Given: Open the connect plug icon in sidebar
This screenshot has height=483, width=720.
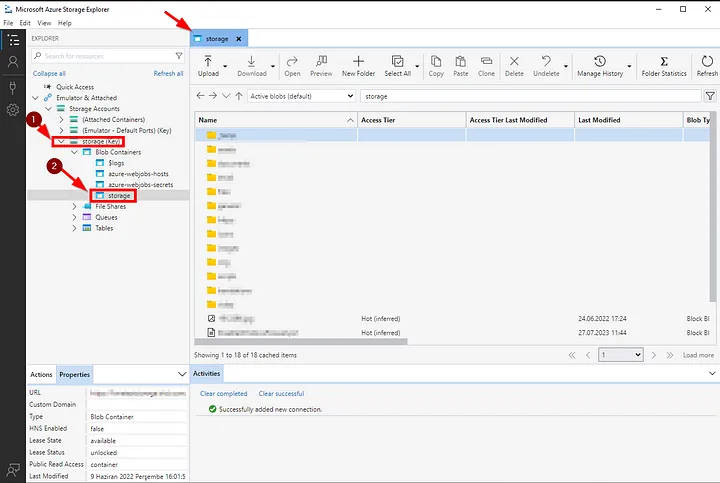Looking at the screenshot, I should [x=13, y=86].
